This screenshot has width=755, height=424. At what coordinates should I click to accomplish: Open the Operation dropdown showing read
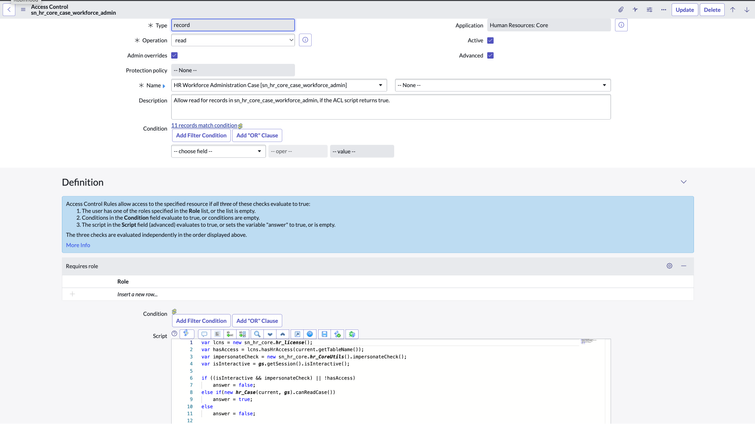click(233, 40)
